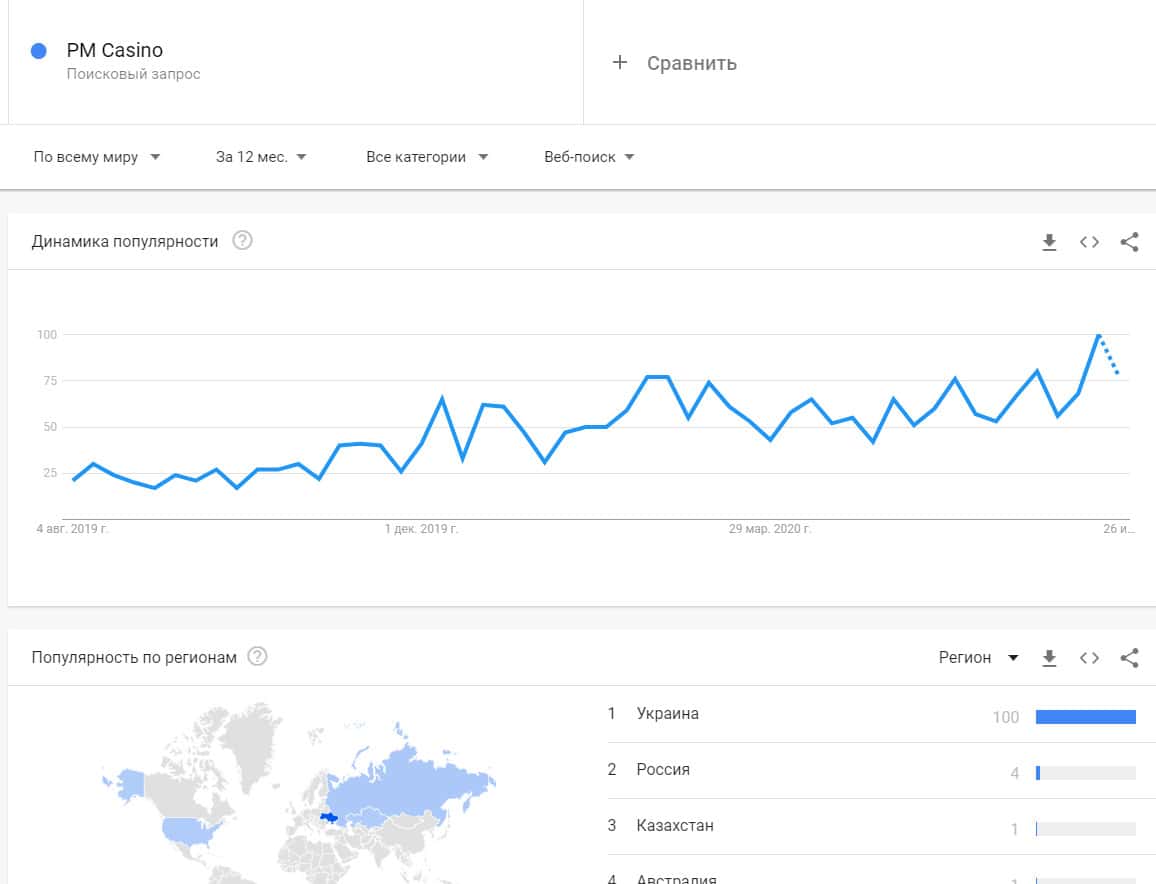Screen dimensions: 1156x884
Task: Download the interest over time chart data
Action: pos(1049,242)
